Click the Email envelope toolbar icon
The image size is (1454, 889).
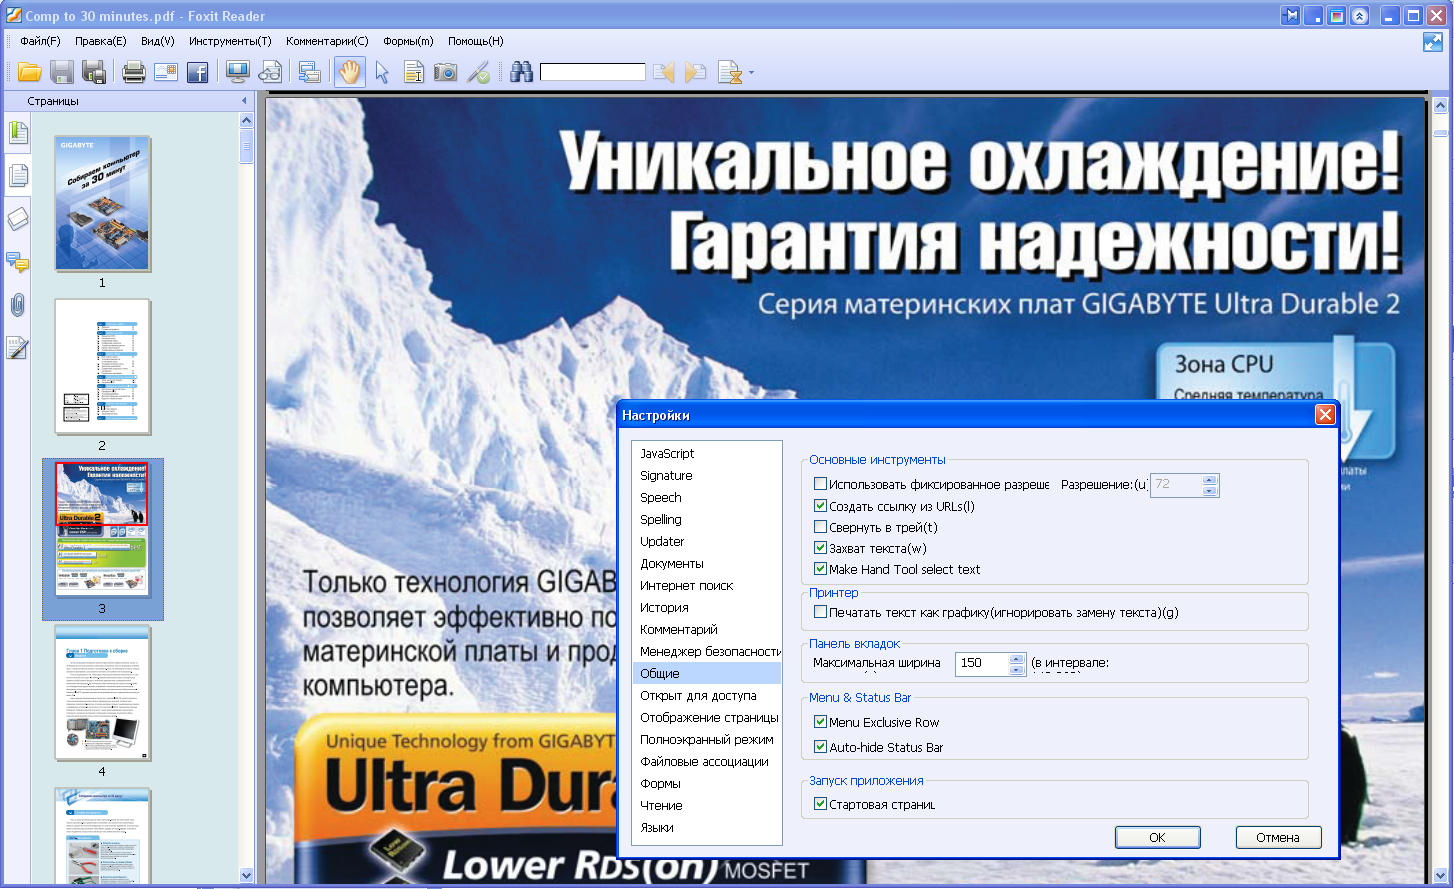[166, 72]
